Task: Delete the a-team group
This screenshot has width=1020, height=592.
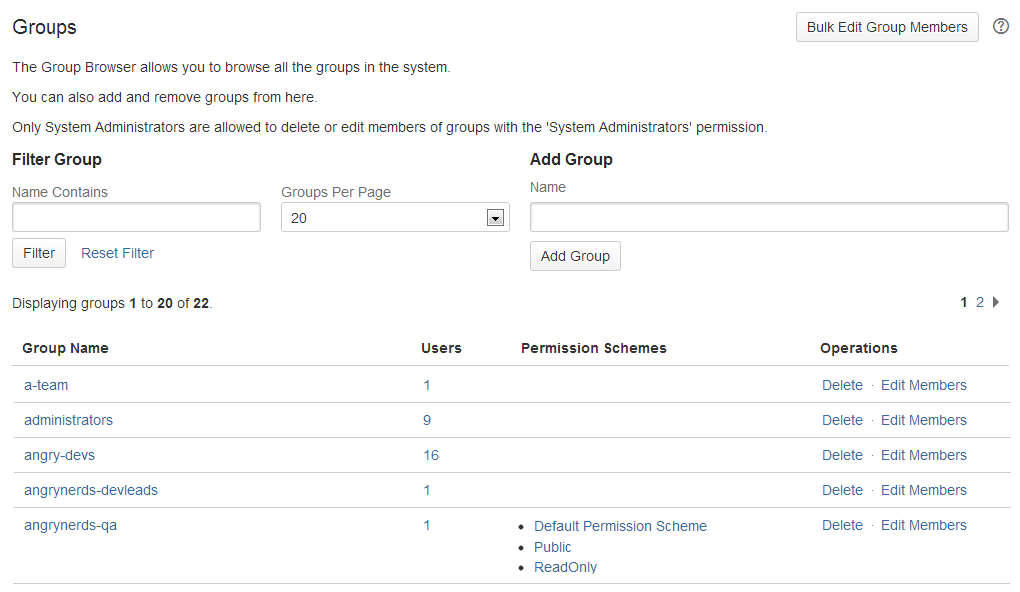Action: (x=842, y=385)
